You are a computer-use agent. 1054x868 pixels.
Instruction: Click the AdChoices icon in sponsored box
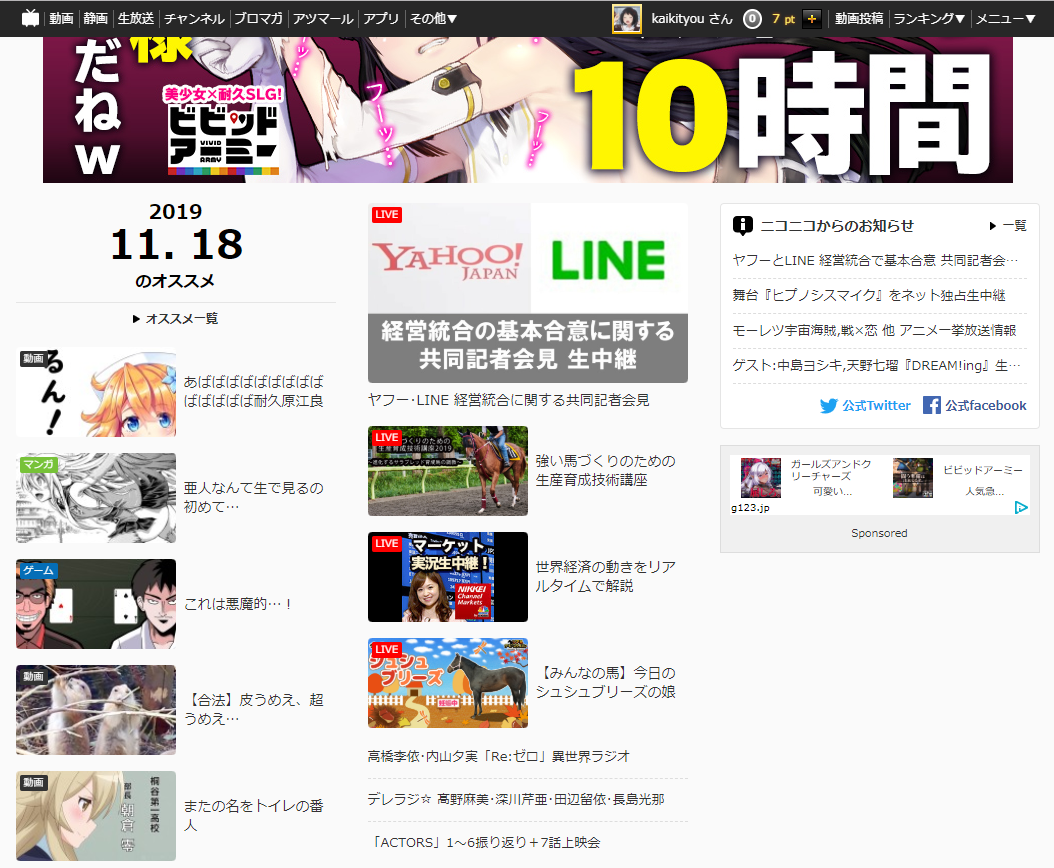coord(1020,508)
